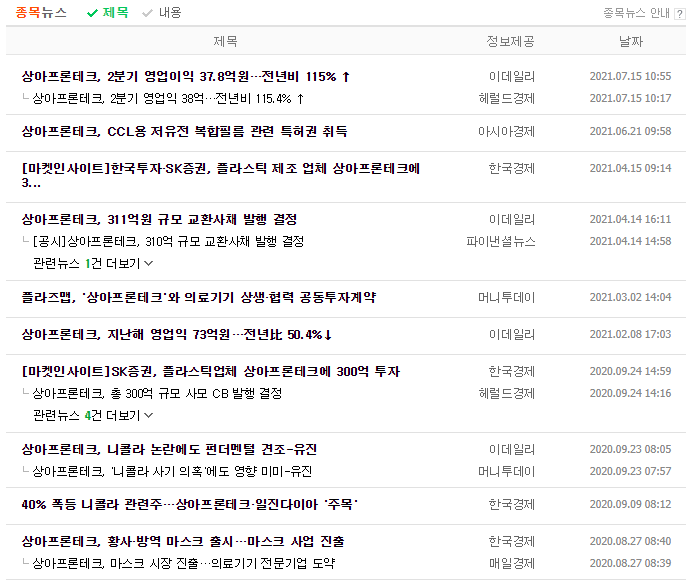Open article 마스크 시장 진출…의료기기 전문기업 도약

183,563
